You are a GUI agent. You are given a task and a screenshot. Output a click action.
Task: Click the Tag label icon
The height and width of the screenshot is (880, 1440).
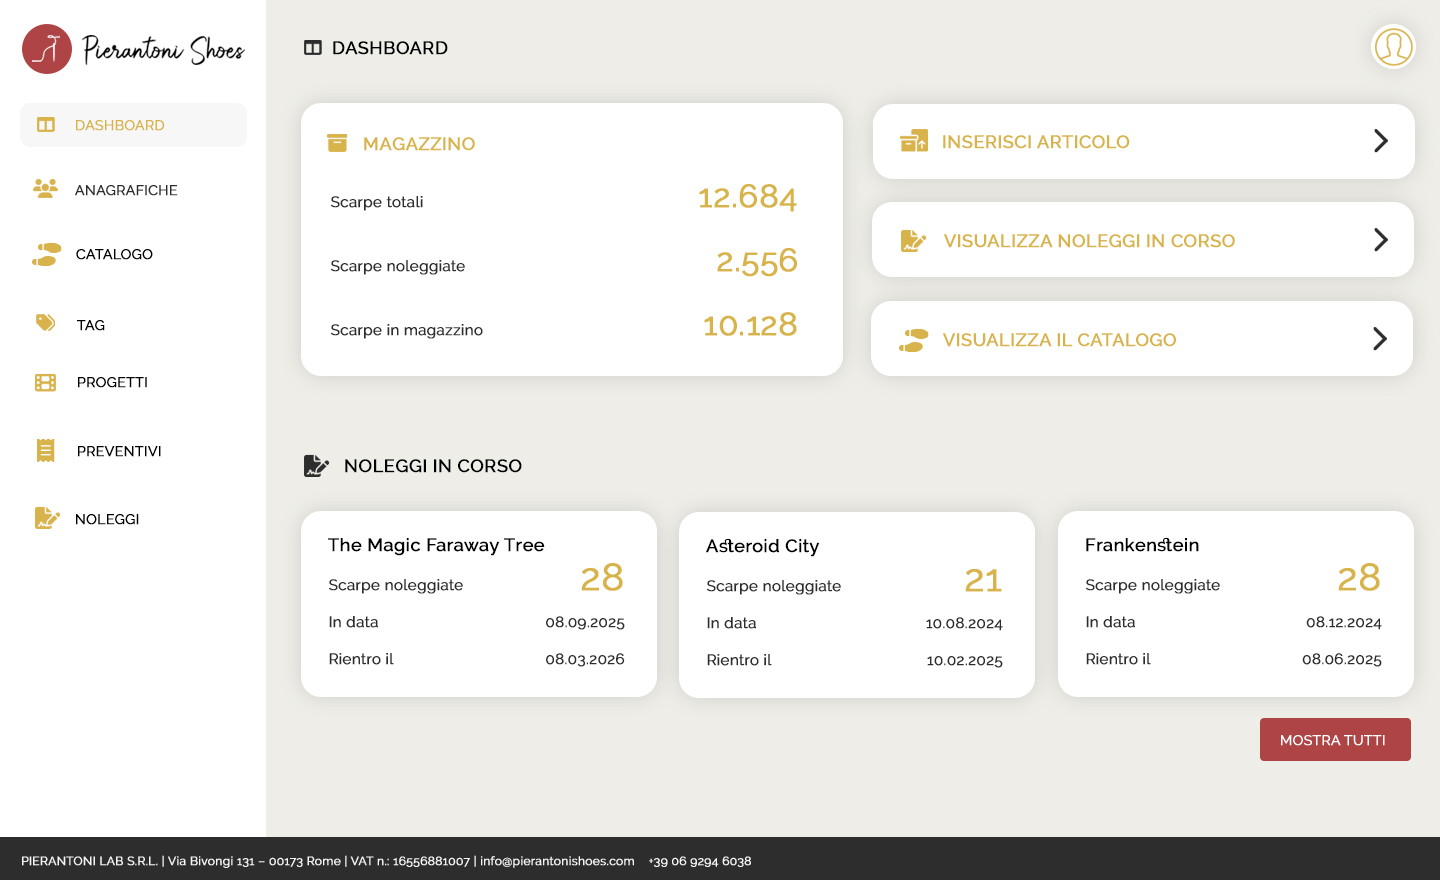[46, 323]
